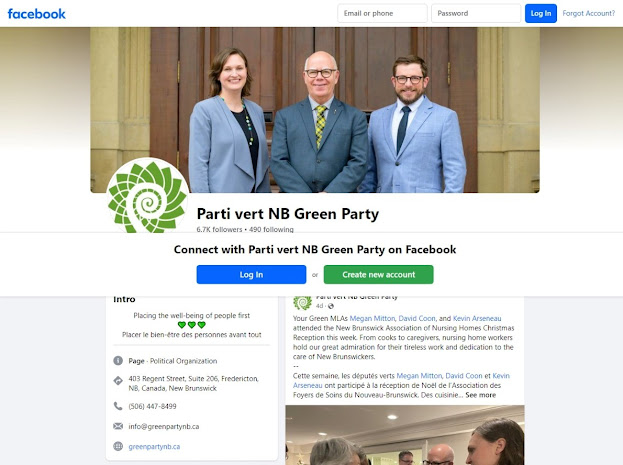Click the green Create new account button
623x465 pixels.
(378, 275)
